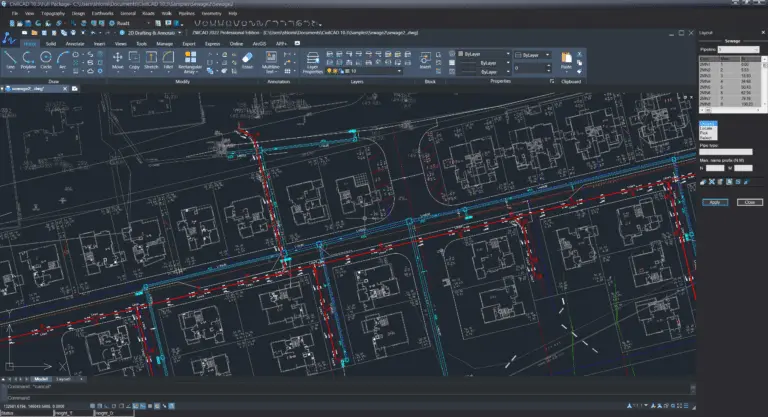Click the M input field under Max. name prefix

743,168
